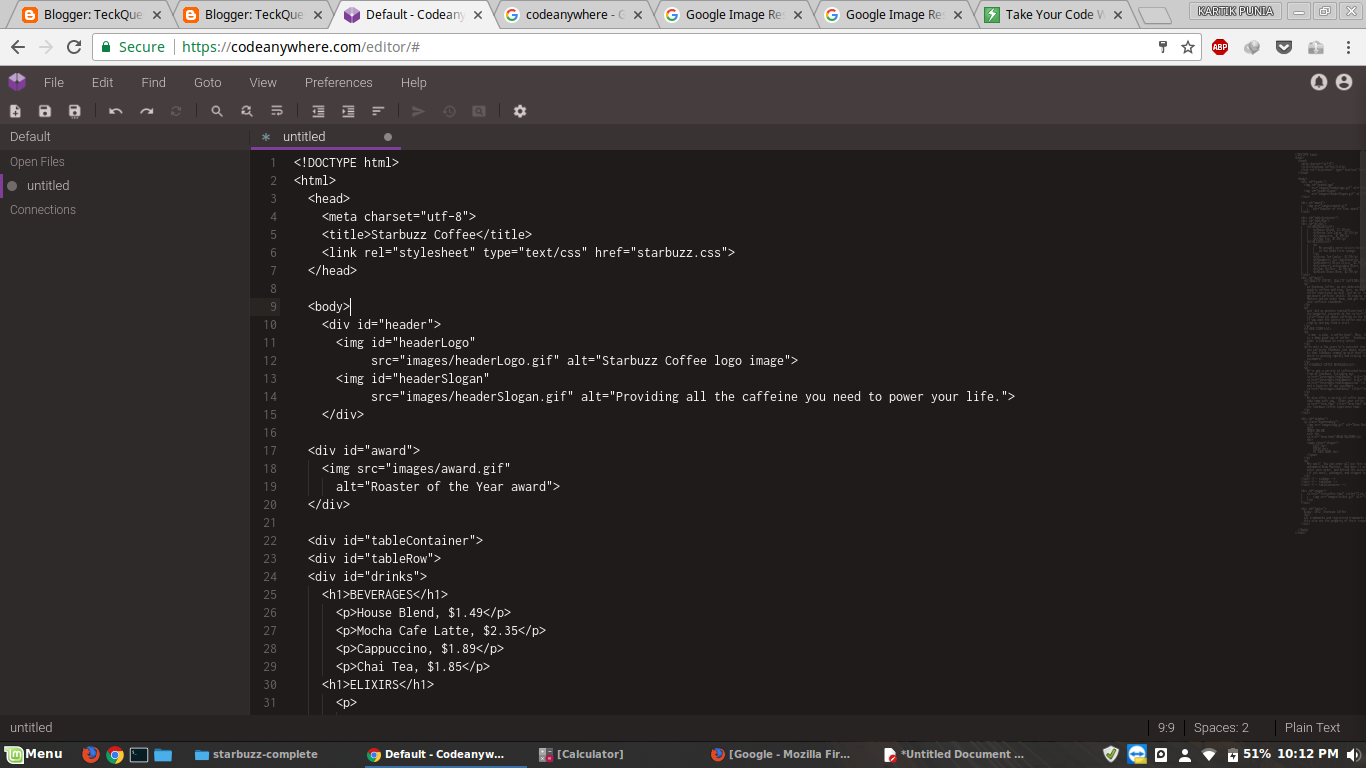
Task: Bookmark this page with star icon
Action: pyautogui.click(x=1188, y=47)
